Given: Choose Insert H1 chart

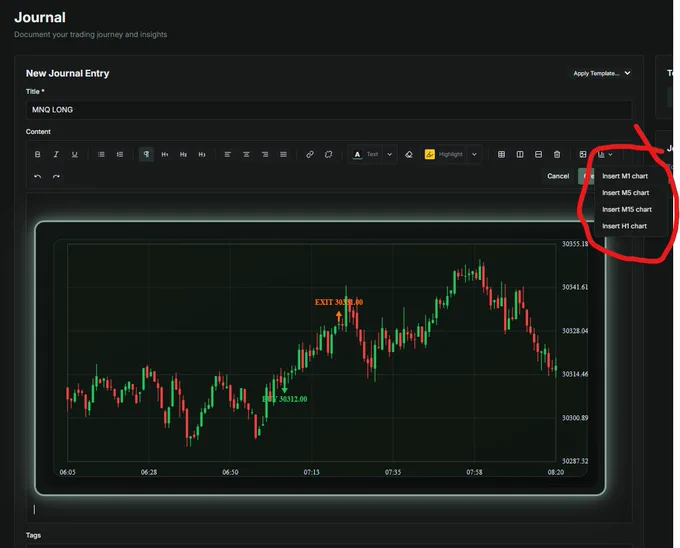Looking at the screenshot, I should 624,226.
